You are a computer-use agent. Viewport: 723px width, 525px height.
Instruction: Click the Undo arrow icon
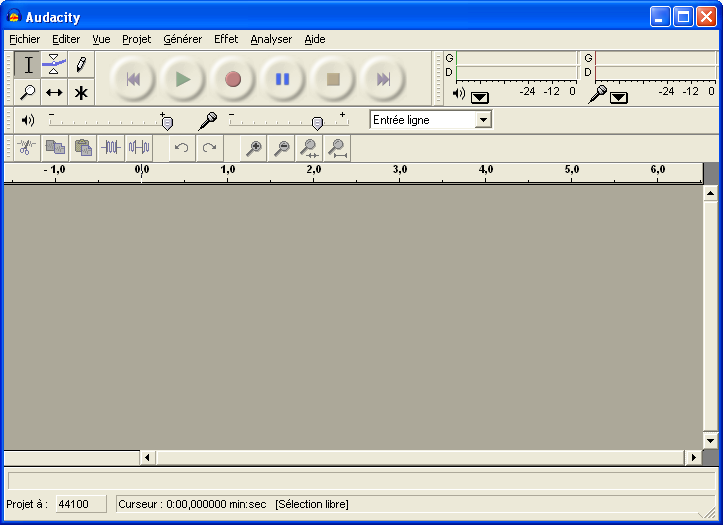click(x=182, y=148)
